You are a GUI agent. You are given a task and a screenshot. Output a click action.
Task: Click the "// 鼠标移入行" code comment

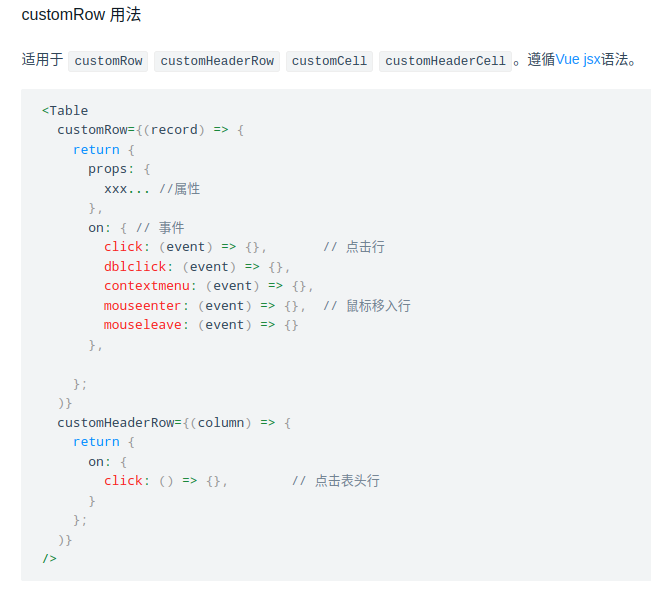[x=366, y=305]
